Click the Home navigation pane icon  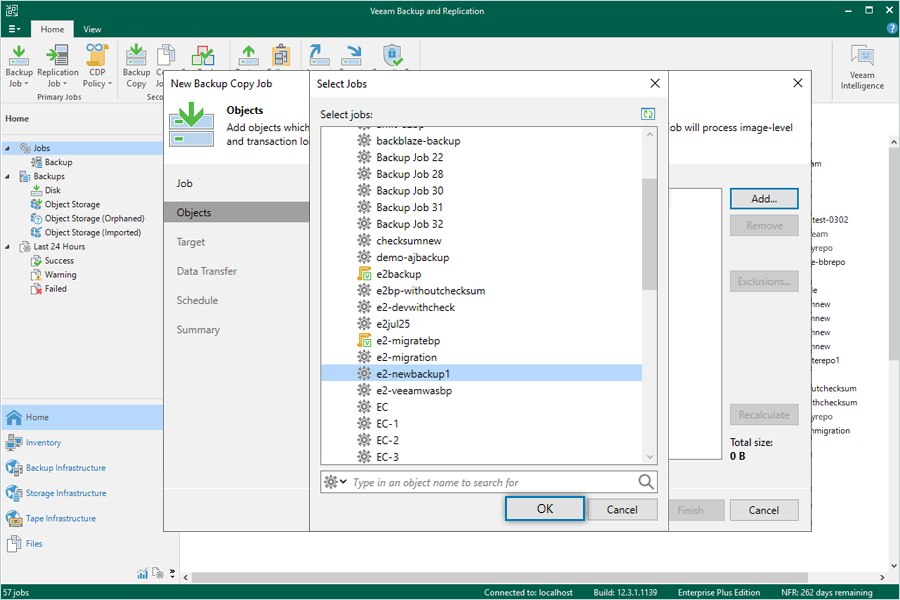click(x=14, y=417)
